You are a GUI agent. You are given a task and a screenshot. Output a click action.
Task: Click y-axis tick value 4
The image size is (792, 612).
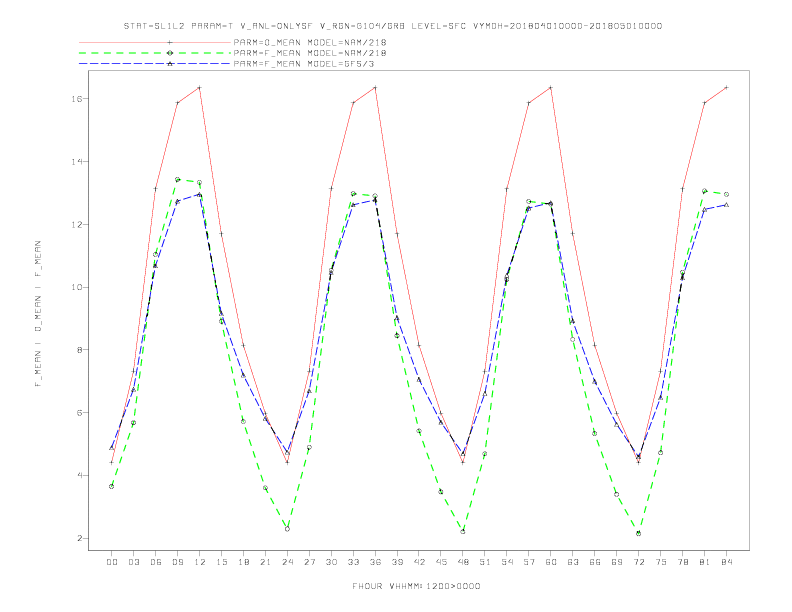click(x=81, y=476)
